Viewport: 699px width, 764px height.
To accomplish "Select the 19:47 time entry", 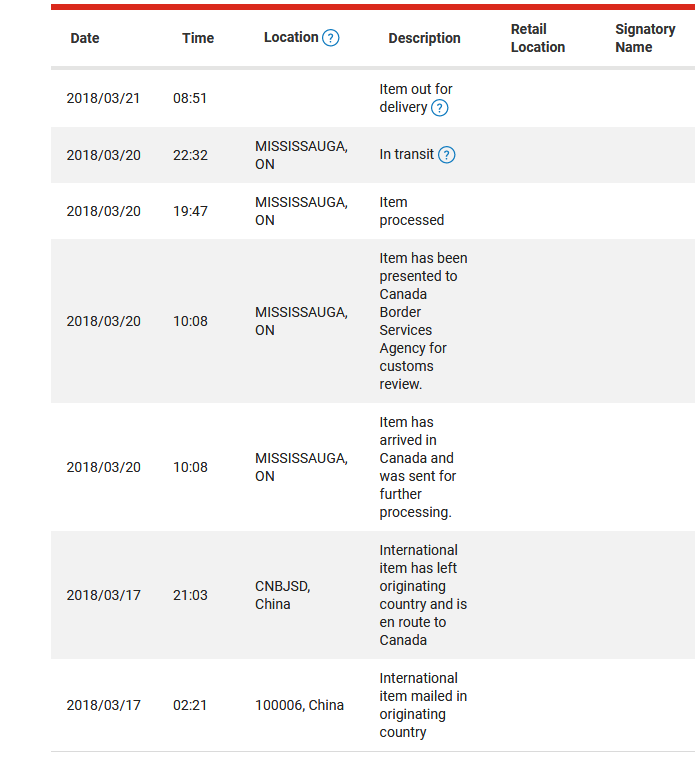I will coord(190,211).
